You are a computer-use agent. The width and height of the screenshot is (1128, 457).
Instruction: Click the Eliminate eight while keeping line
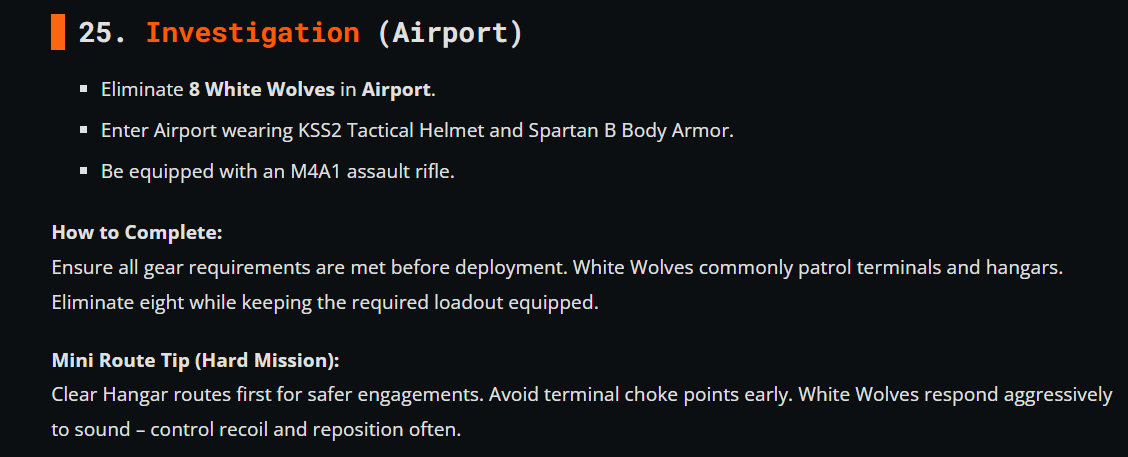click(x=324, y=302)
